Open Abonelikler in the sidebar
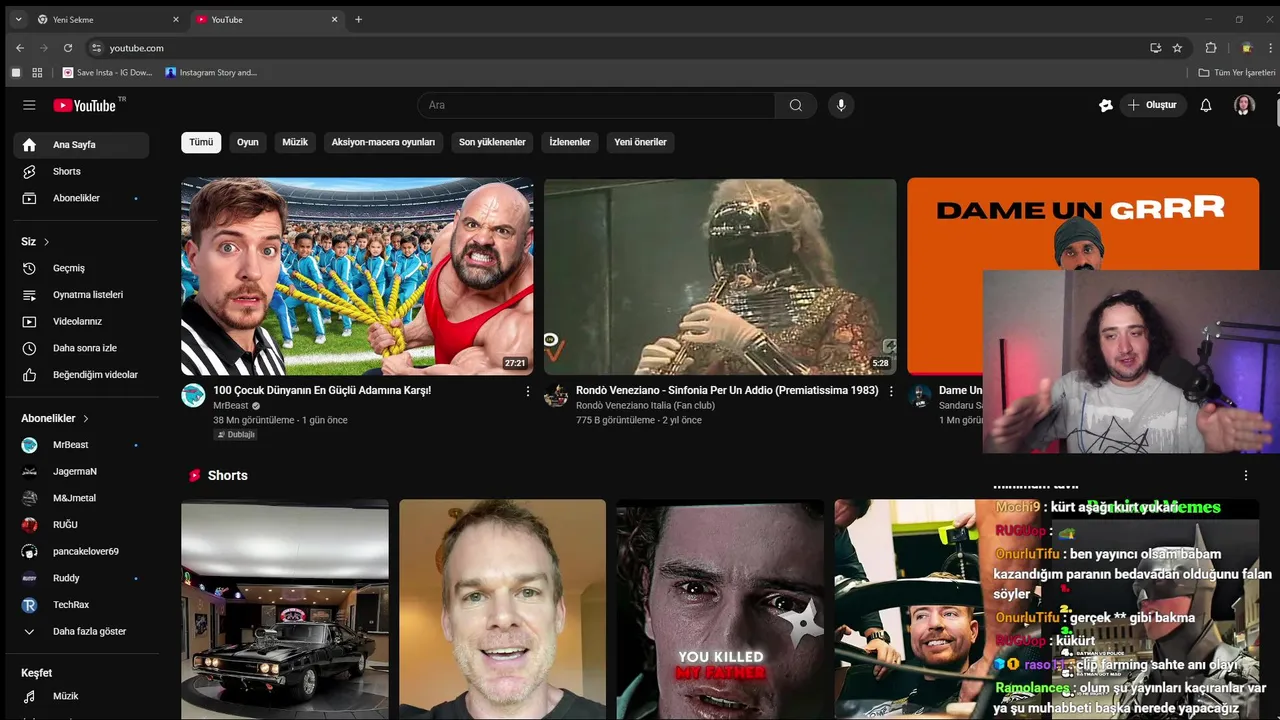This screenshot has width=1280, height=720. tap(81, 198)
